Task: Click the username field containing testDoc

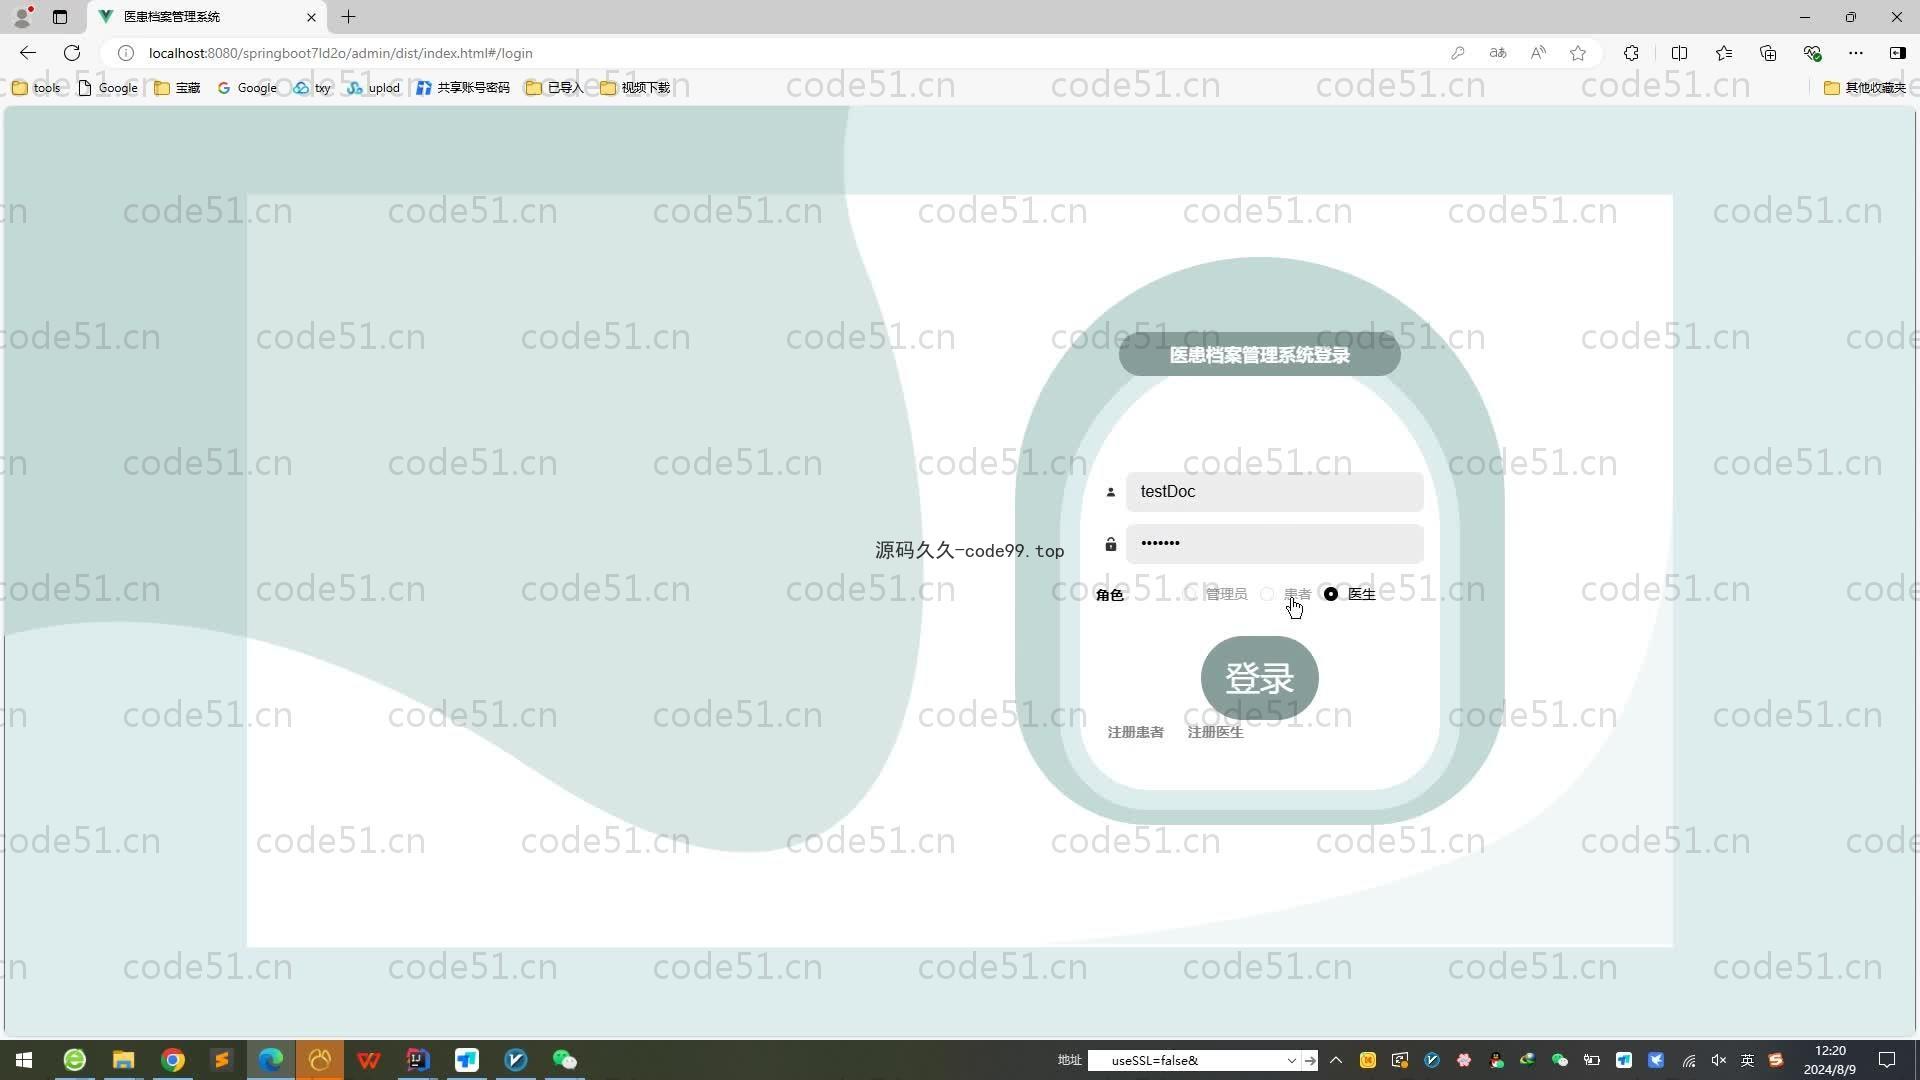Action: pyautogui.click(x=1274, y=492)
